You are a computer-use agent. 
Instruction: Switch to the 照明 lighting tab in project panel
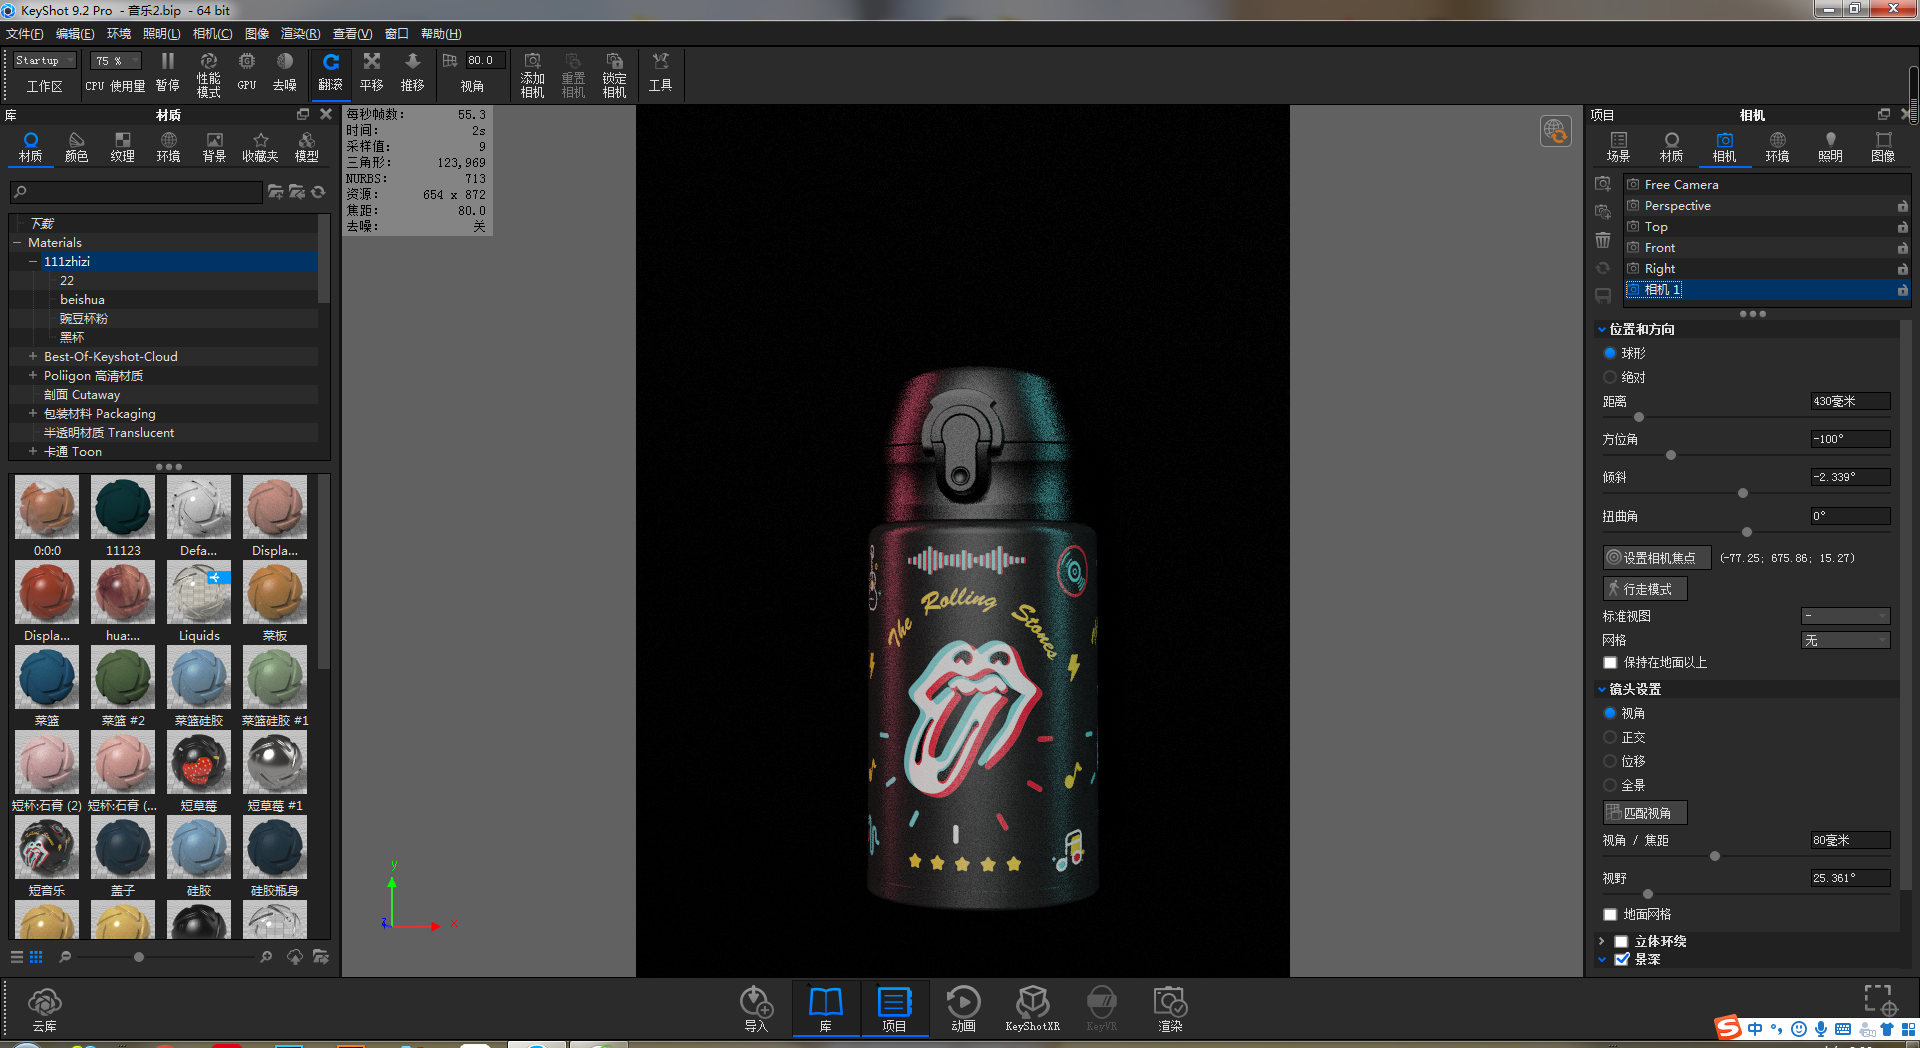1830,145
